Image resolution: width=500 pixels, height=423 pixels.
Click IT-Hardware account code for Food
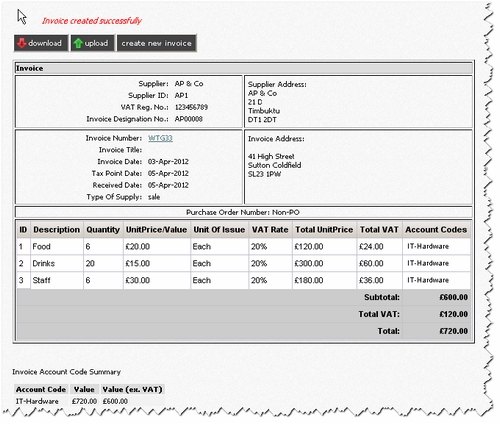(428, 246)
